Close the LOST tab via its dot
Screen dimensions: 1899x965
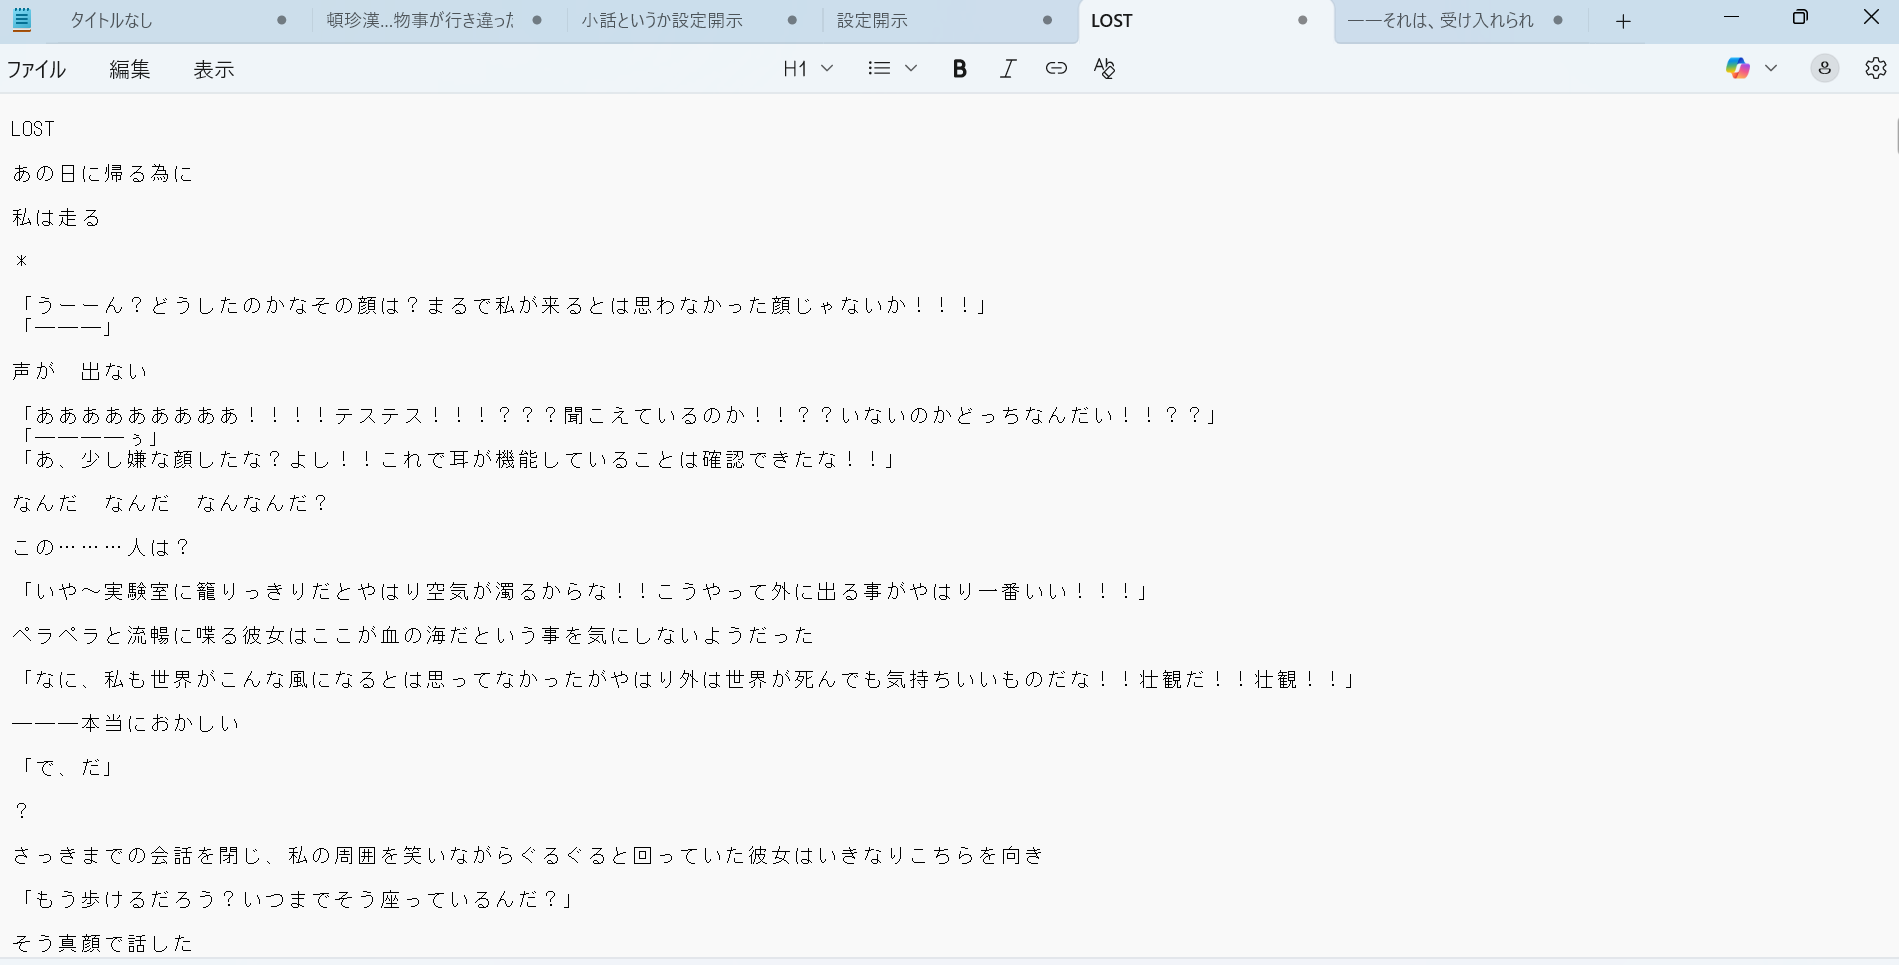point(1302,21)
